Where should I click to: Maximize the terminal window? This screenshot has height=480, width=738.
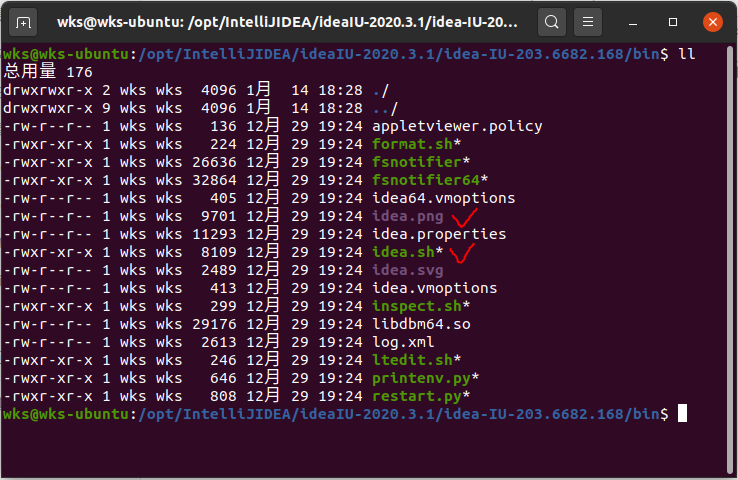(x=673, y=22)
